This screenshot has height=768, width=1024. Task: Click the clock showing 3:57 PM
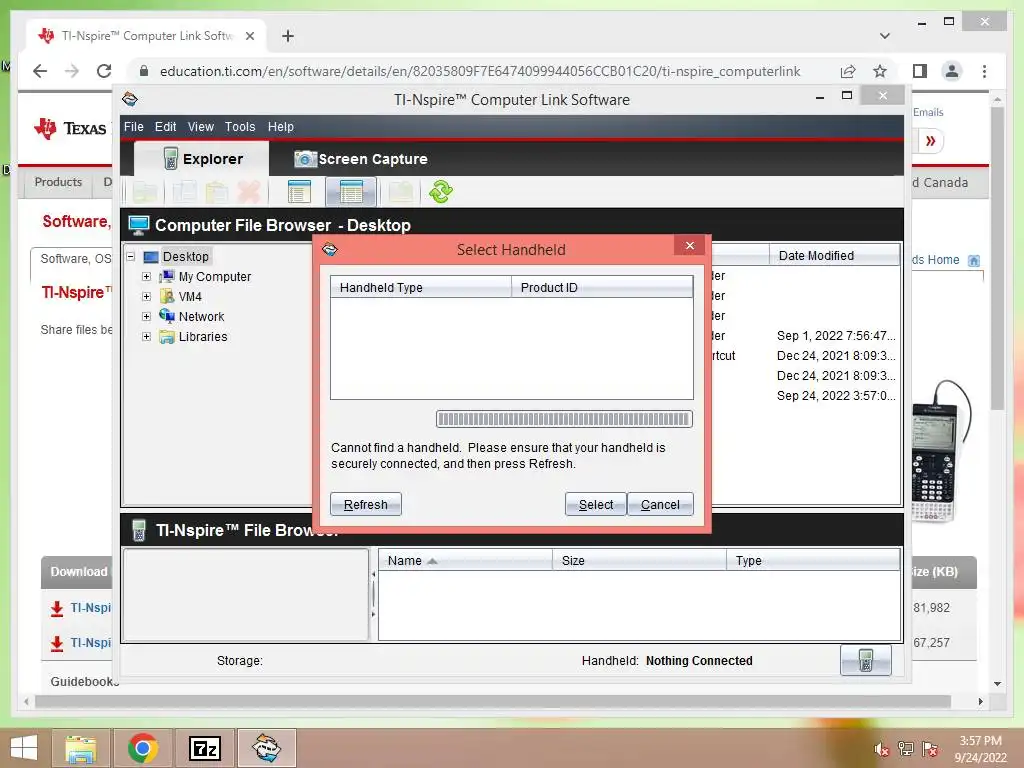coord(980,741)
